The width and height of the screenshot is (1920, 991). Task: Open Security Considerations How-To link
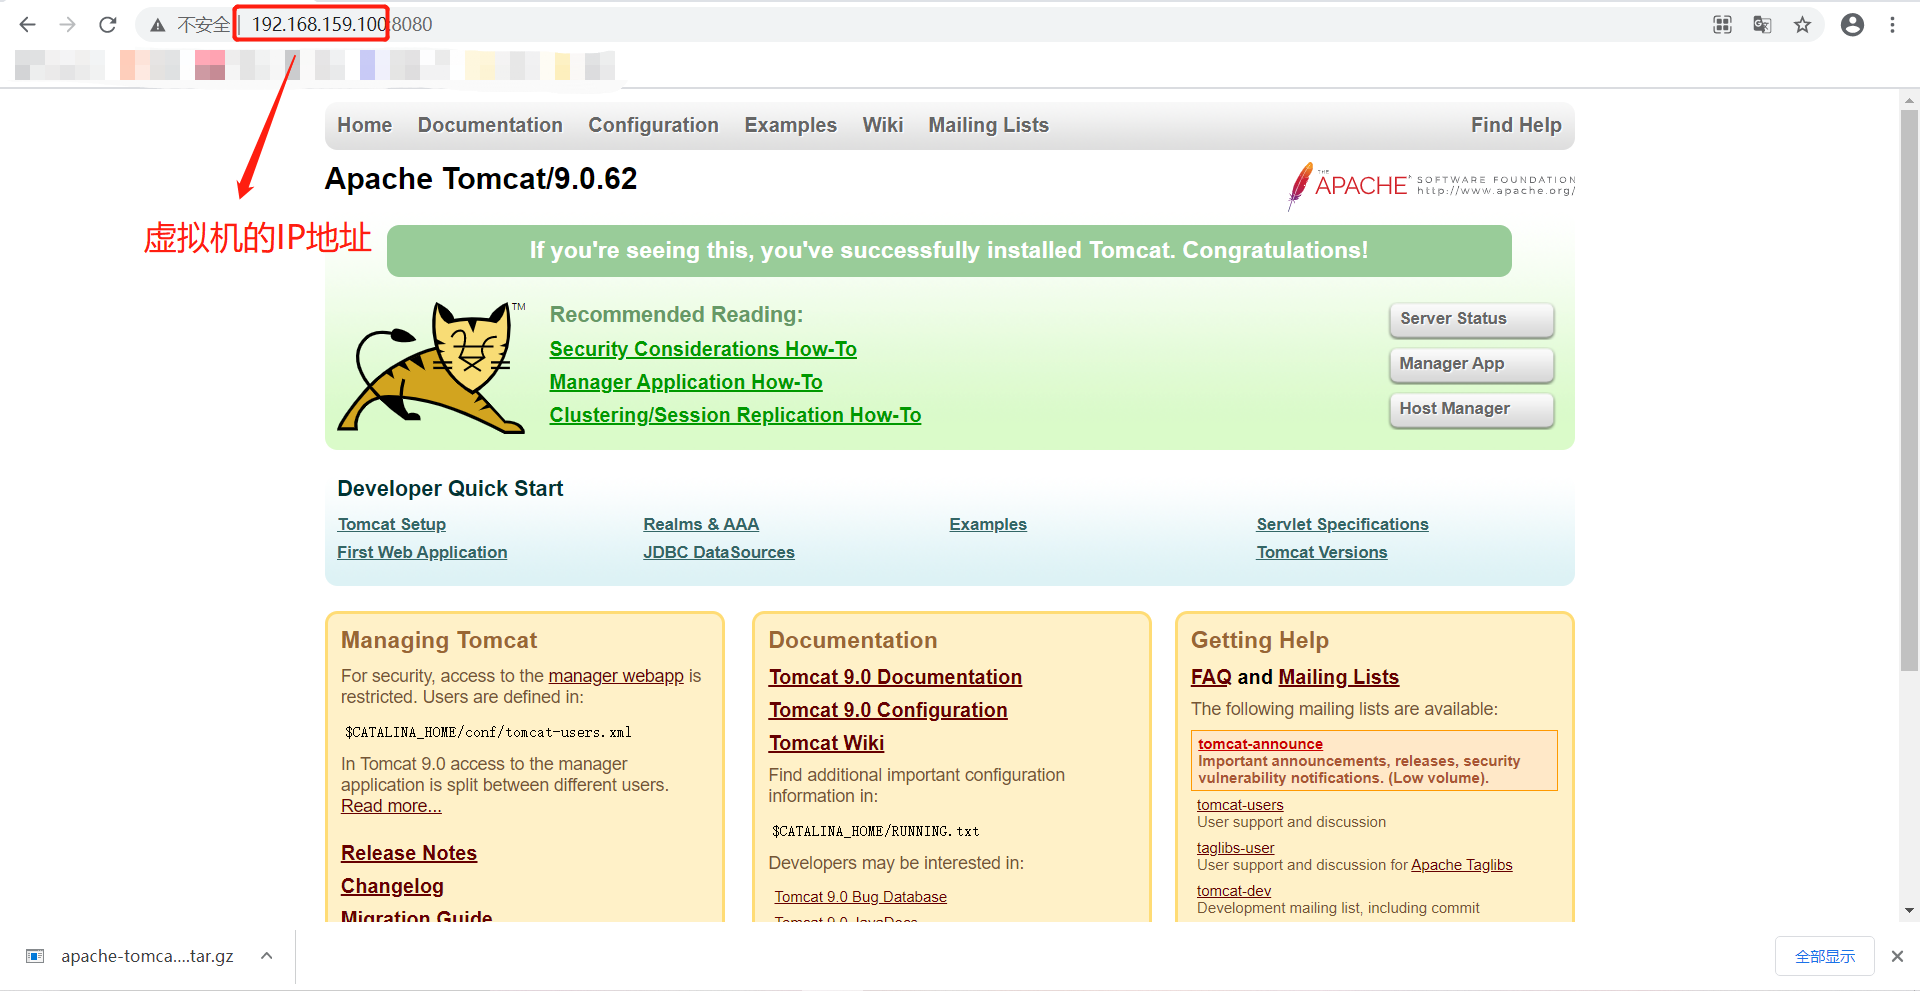[x=703, y=349]
